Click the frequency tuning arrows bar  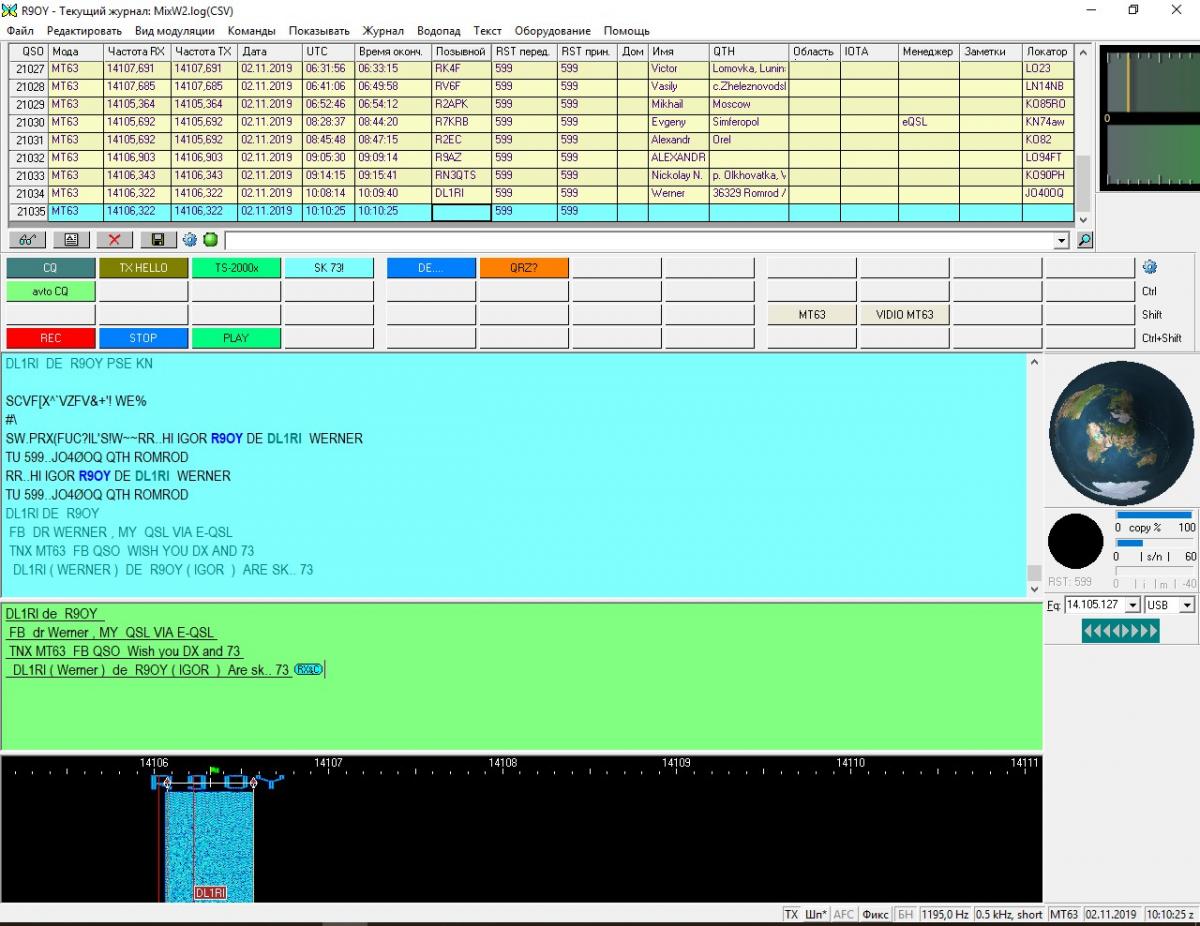1120,631
